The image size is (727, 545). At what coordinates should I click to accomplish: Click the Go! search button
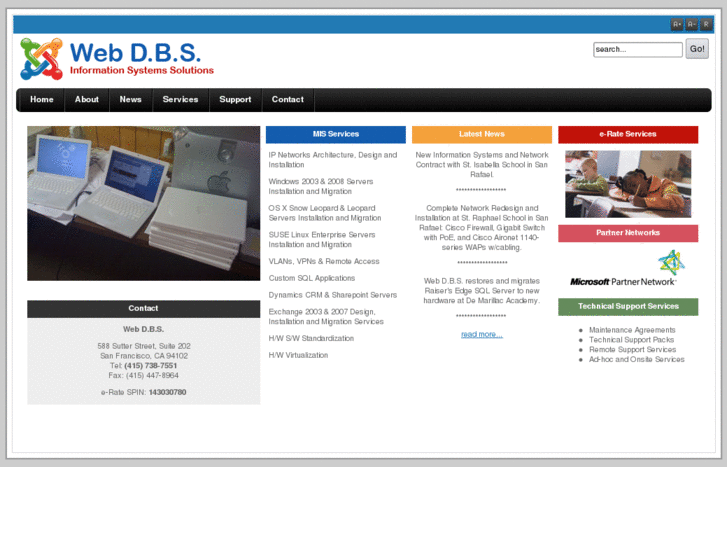pos(697,49)
